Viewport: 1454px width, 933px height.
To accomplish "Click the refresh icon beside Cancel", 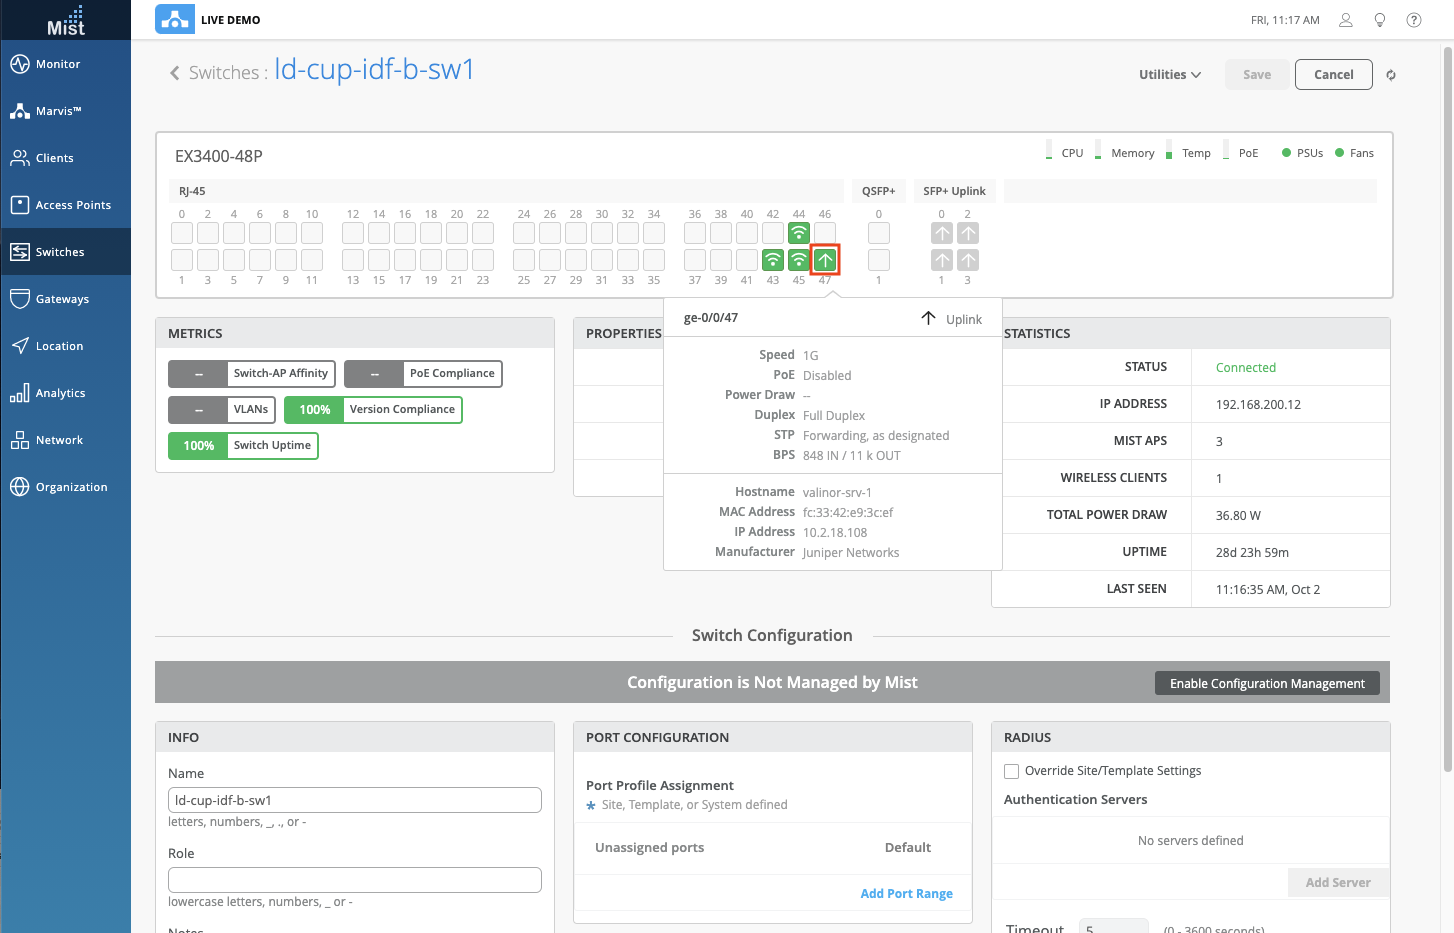I will point(1391,75).
